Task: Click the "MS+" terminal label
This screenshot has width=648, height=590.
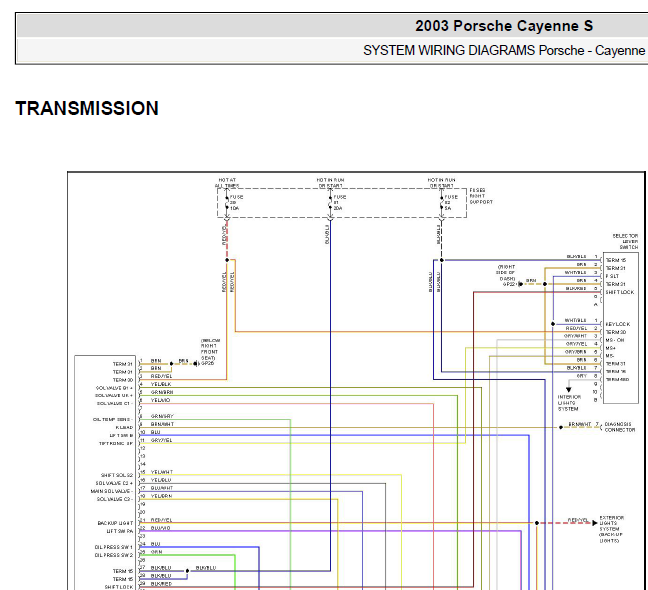Action: point(610,348)
